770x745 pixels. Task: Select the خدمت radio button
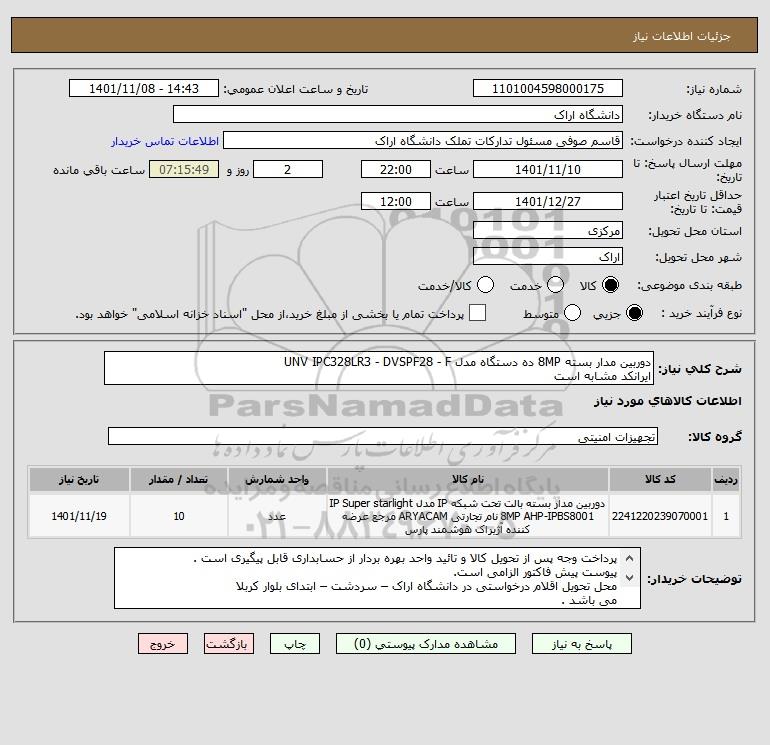click(x=555, y=285)
